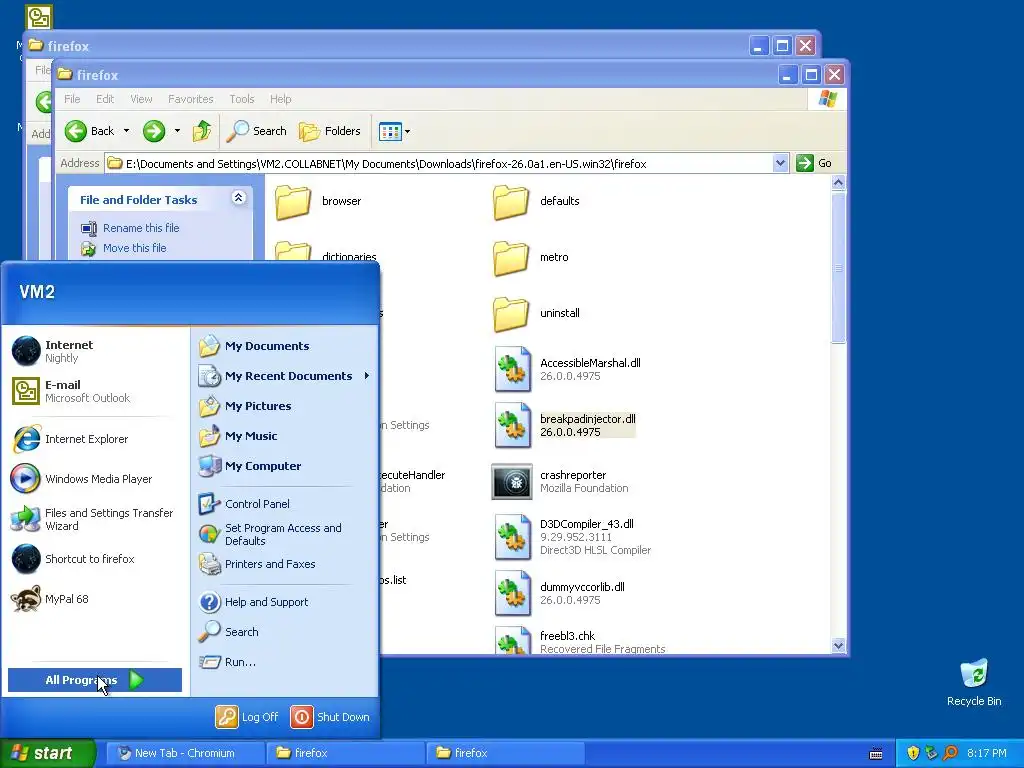Viewport: 1024px width, 768px height.
Task: Open the Back history dropdown arrow
Action: [127, 131]
